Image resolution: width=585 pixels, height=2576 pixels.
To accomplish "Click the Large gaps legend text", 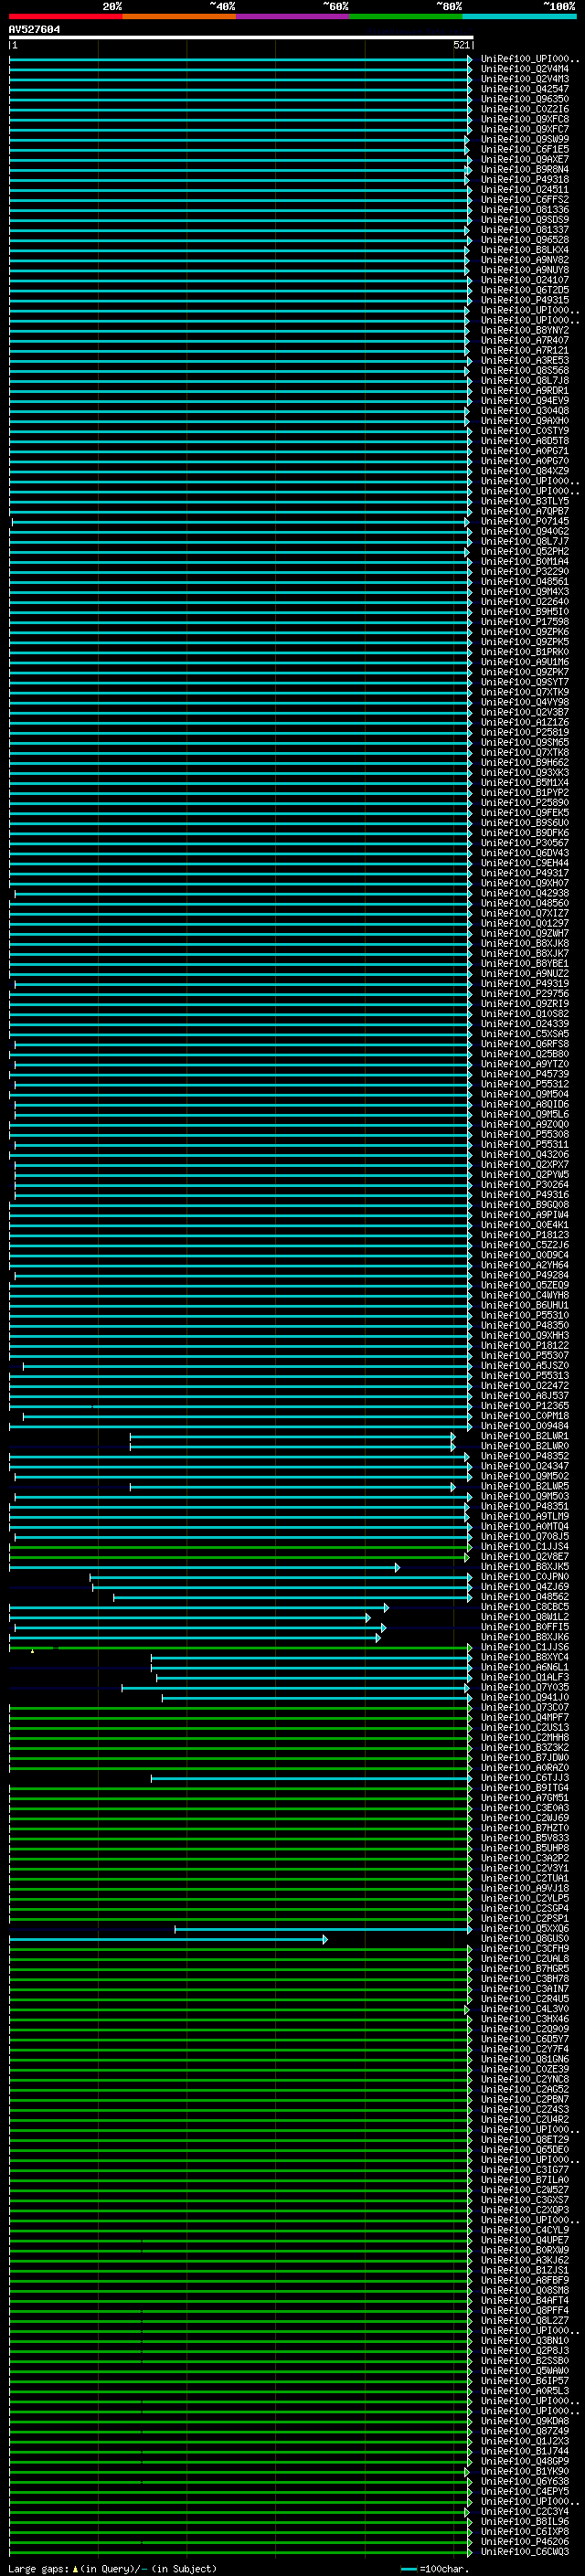I will coord(112,2568).
